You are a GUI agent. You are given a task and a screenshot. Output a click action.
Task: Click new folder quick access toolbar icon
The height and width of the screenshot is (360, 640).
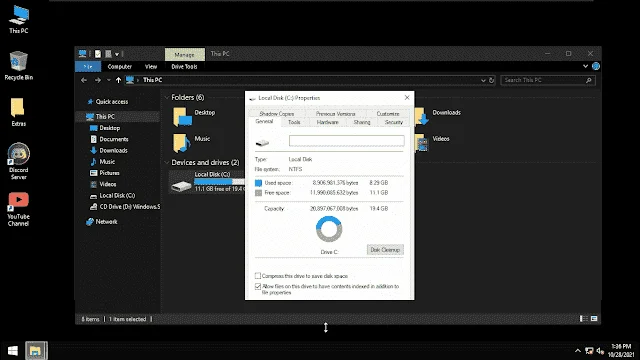point(108,54)
